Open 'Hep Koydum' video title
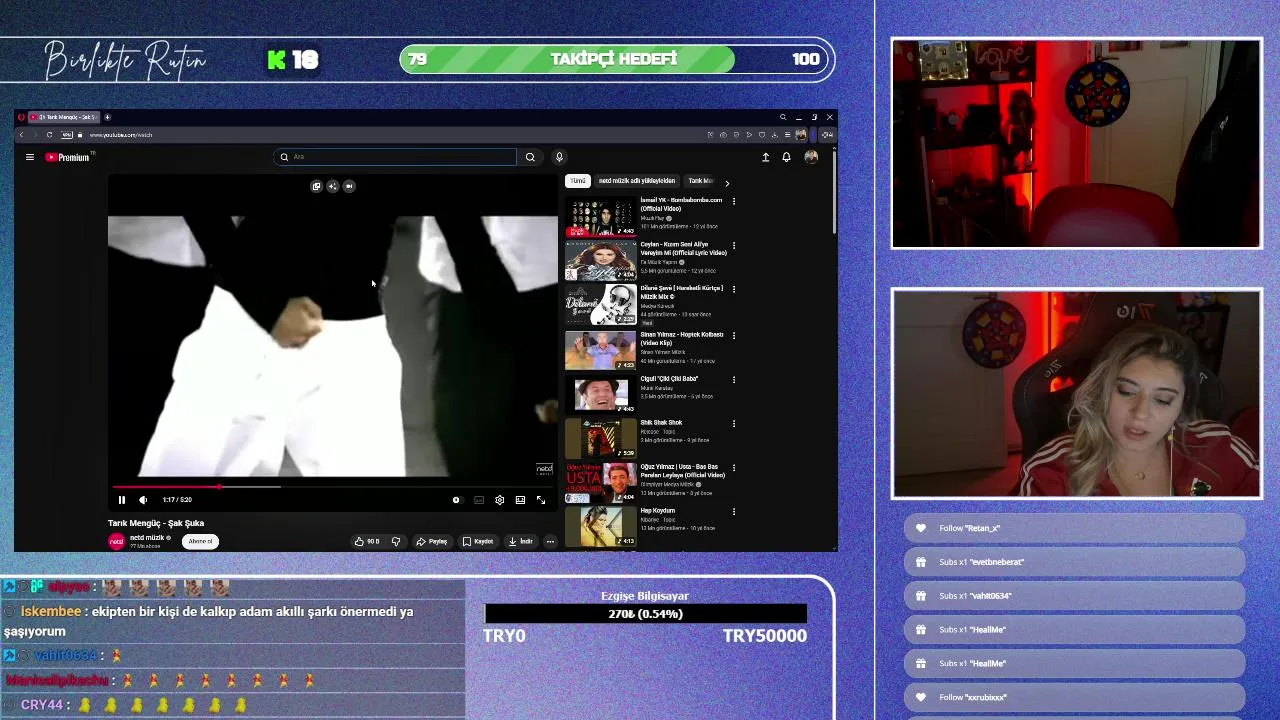Screen dimensions: 1280x720 click(x=658, y=511)
